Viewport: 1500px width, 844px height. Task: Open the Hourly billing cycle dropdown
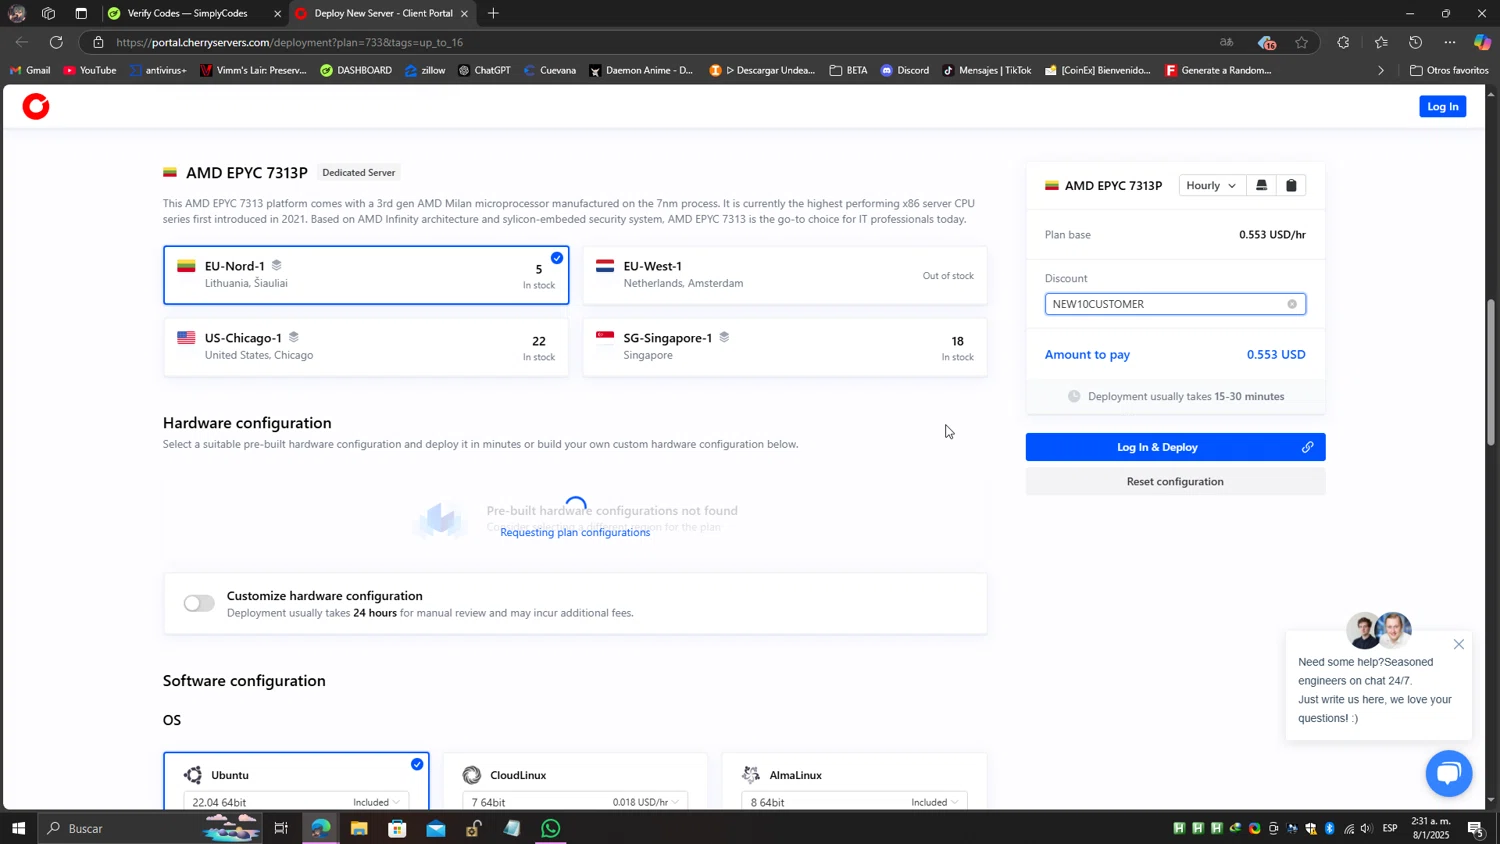click(x=1211, y=186)
